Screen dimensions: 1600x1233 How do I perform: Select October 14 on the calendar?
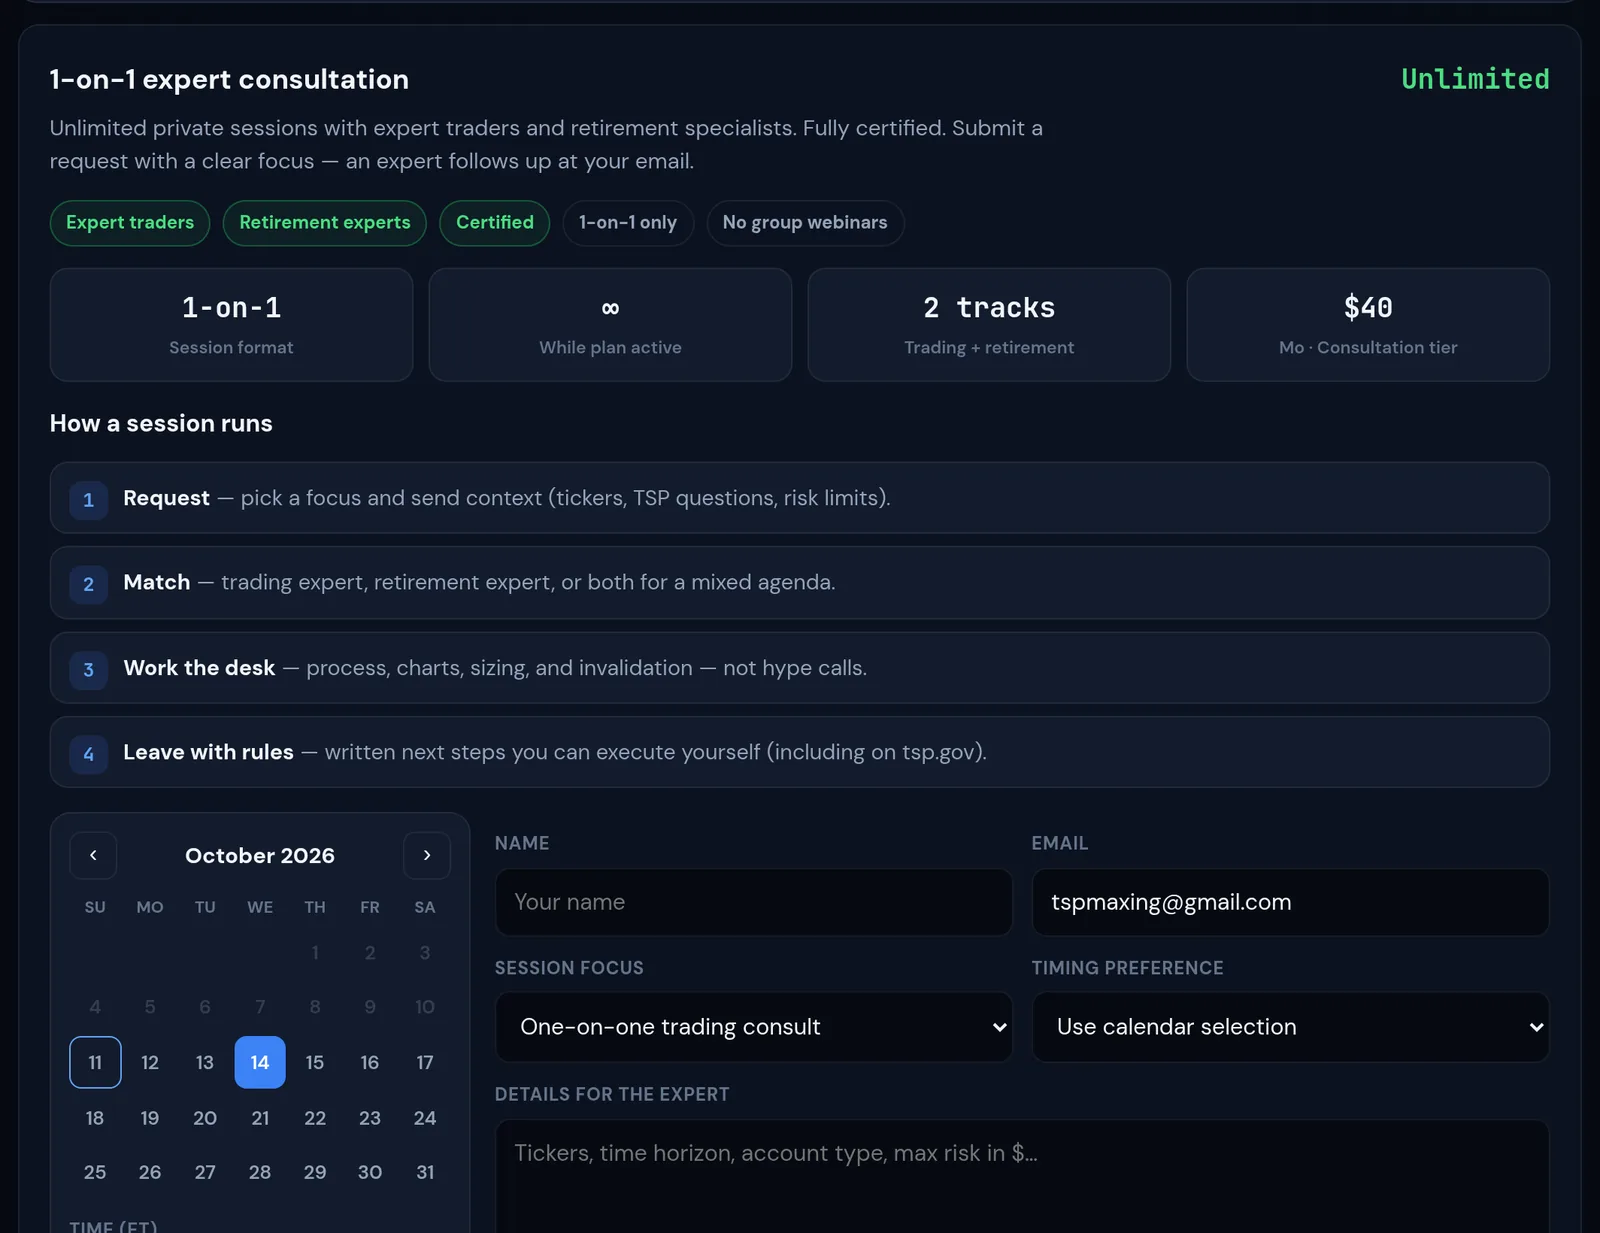tap(260, 1062)
